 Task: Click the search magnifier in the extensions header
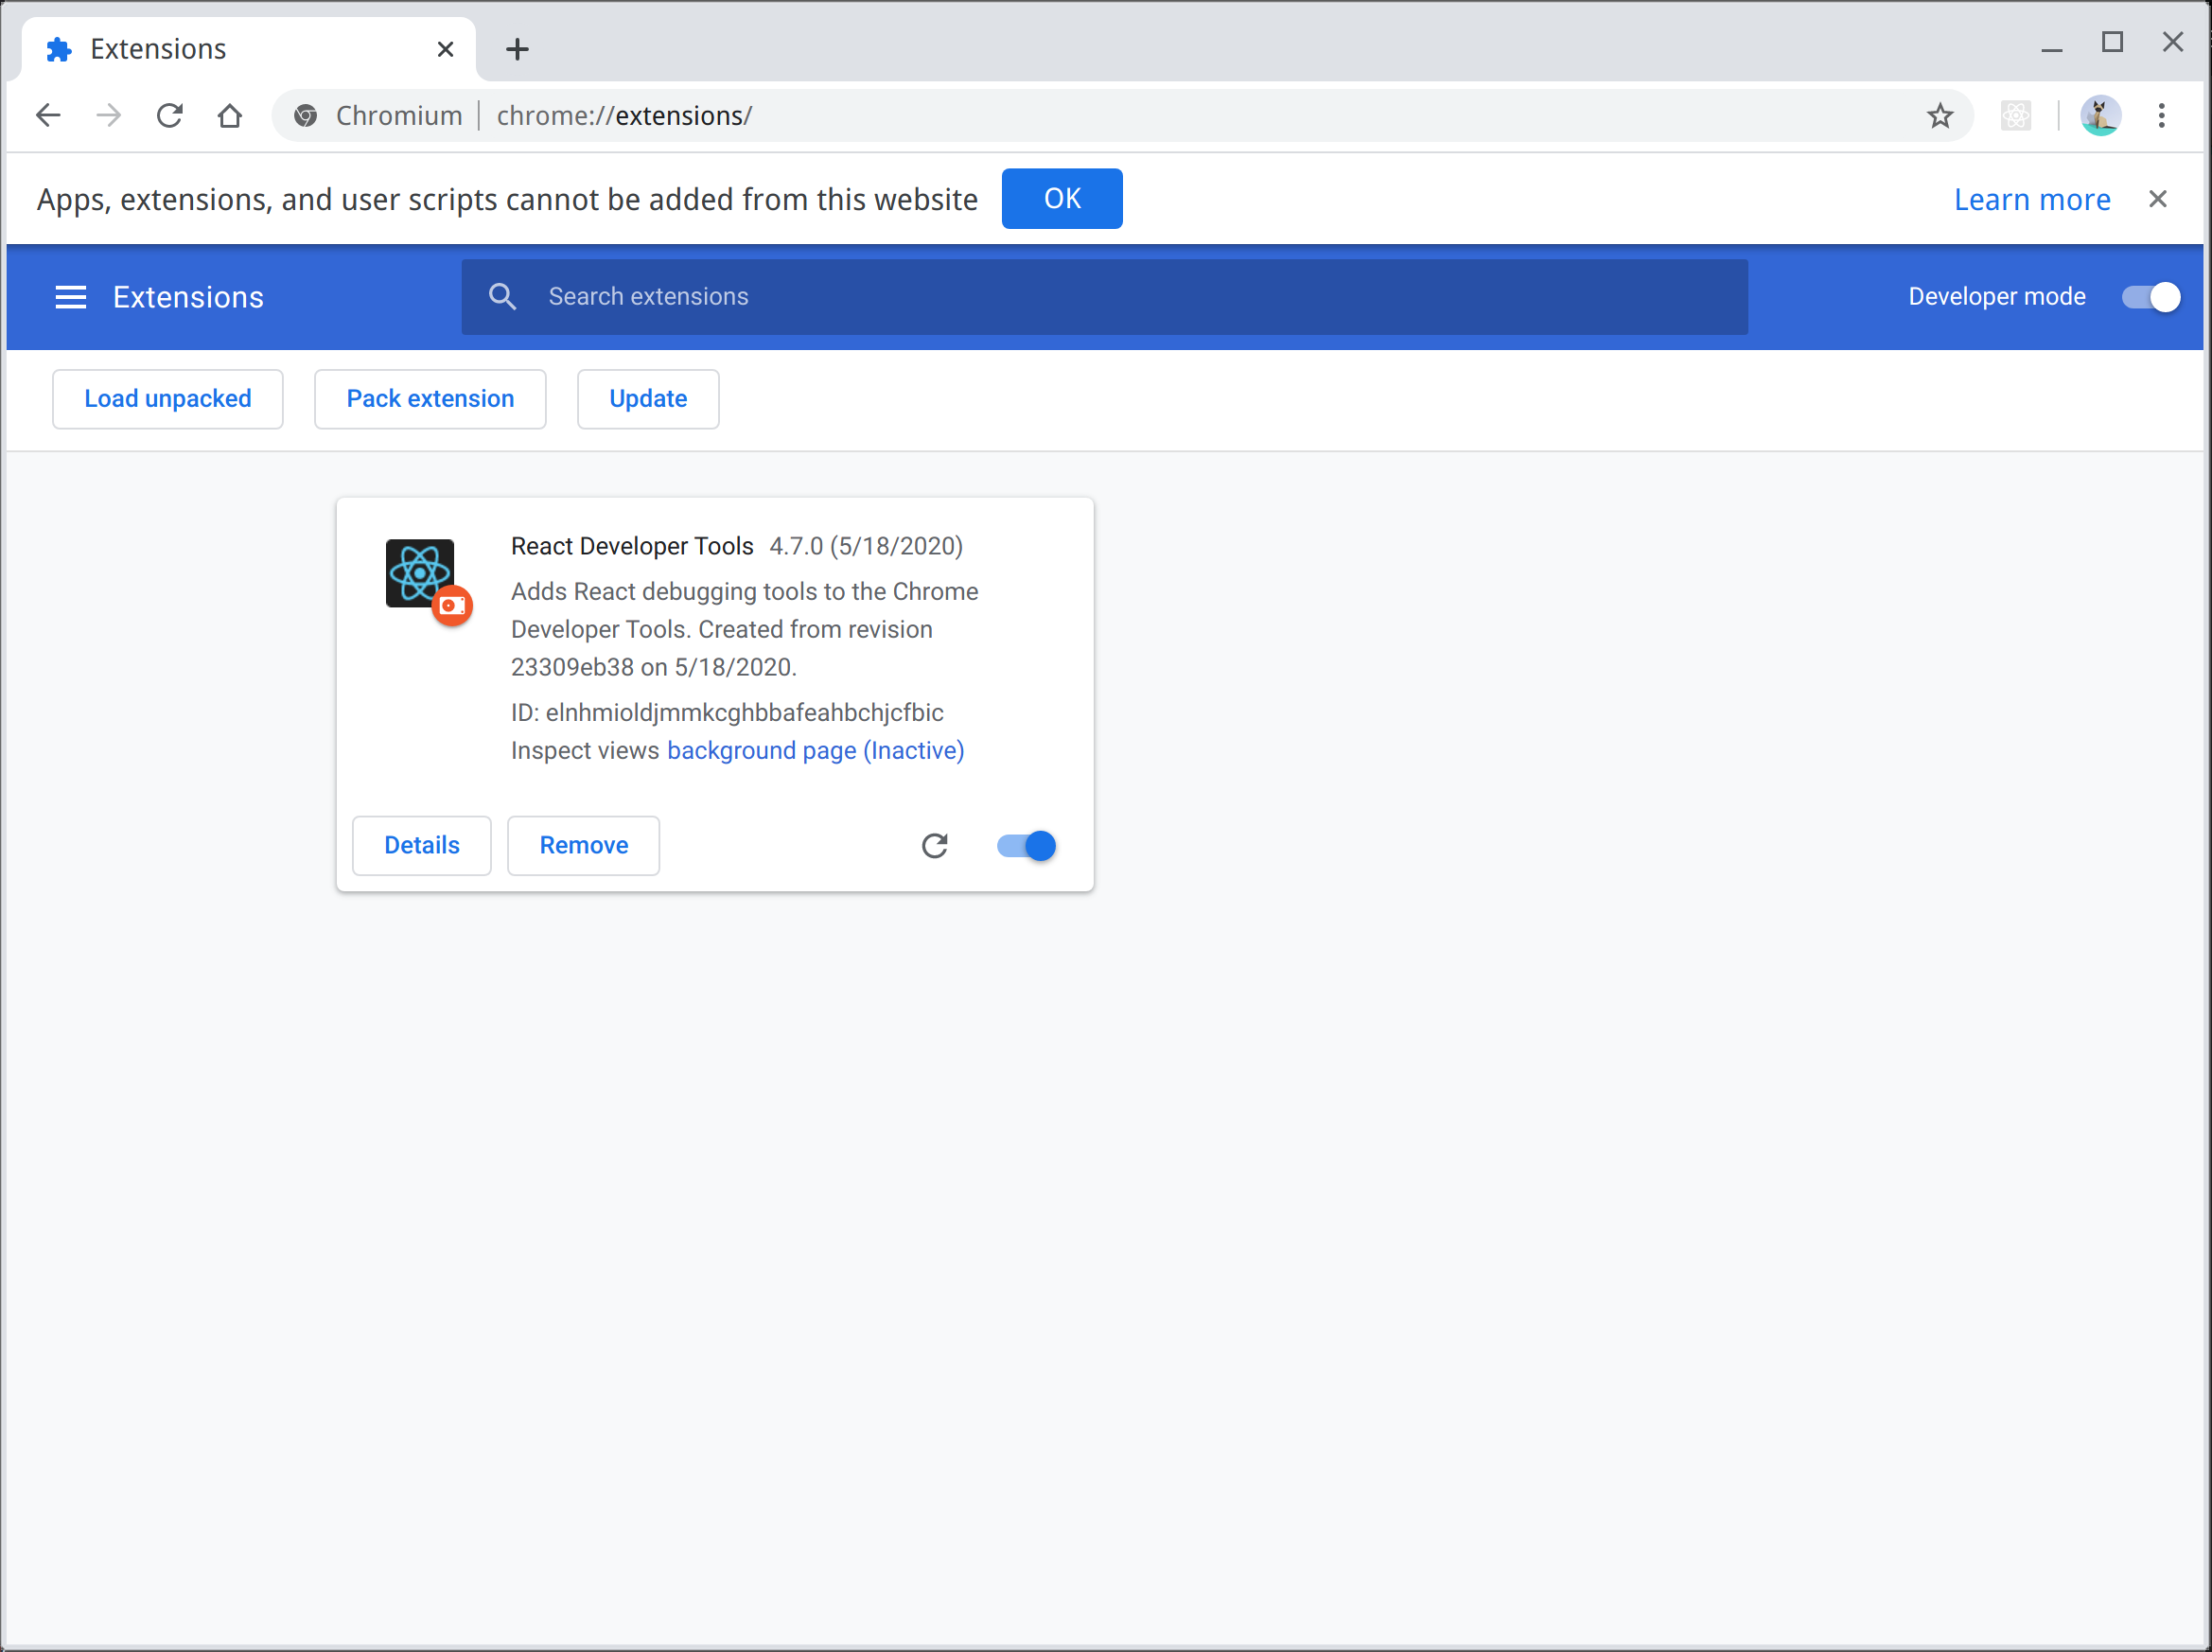click(x=502, y=296)
